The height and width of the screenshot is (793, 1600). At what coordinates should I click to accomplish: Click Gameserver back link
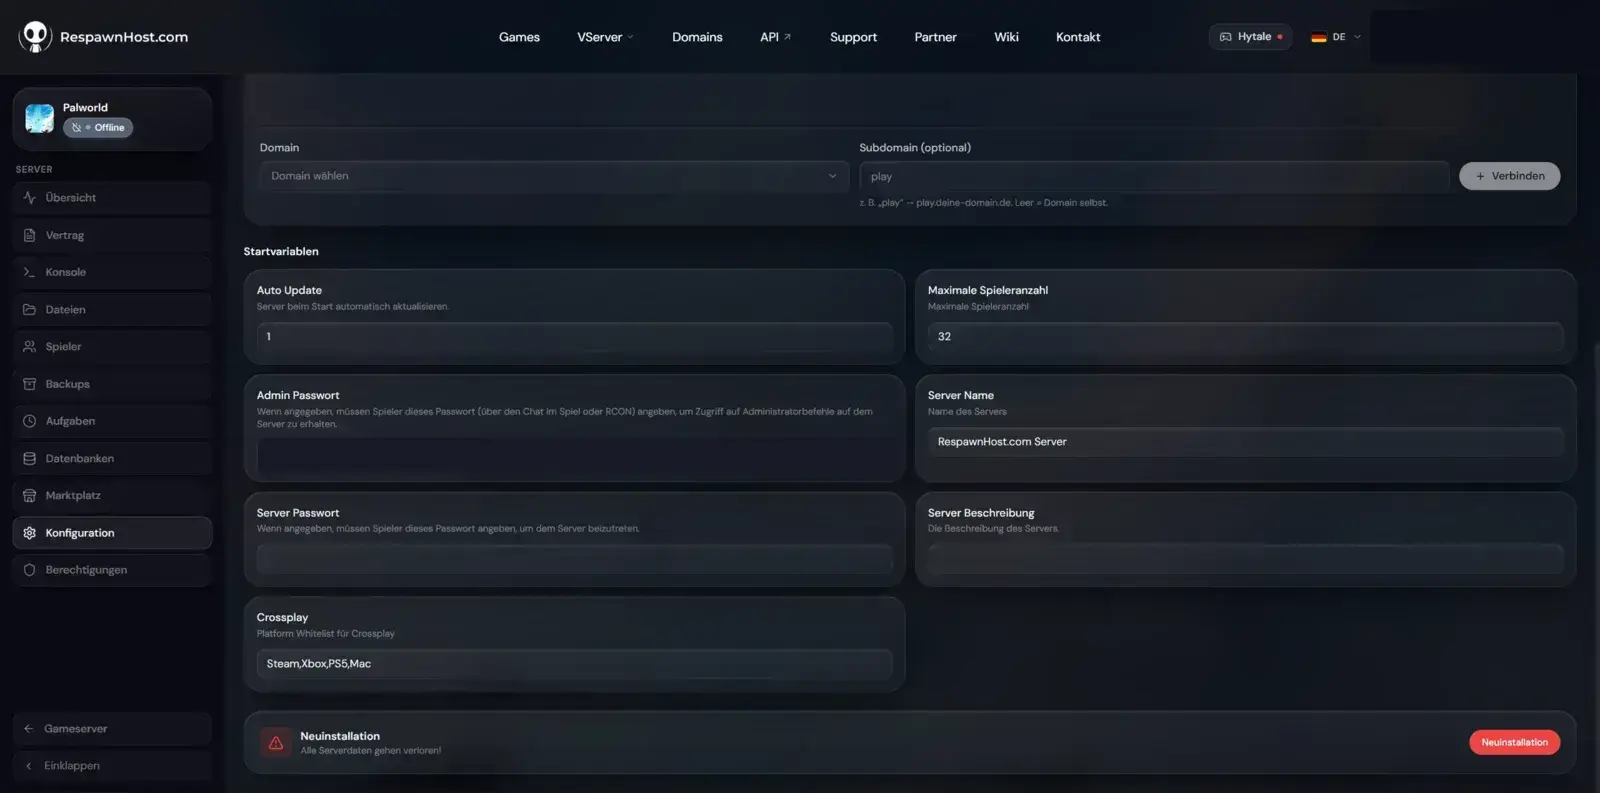[112, 729]
